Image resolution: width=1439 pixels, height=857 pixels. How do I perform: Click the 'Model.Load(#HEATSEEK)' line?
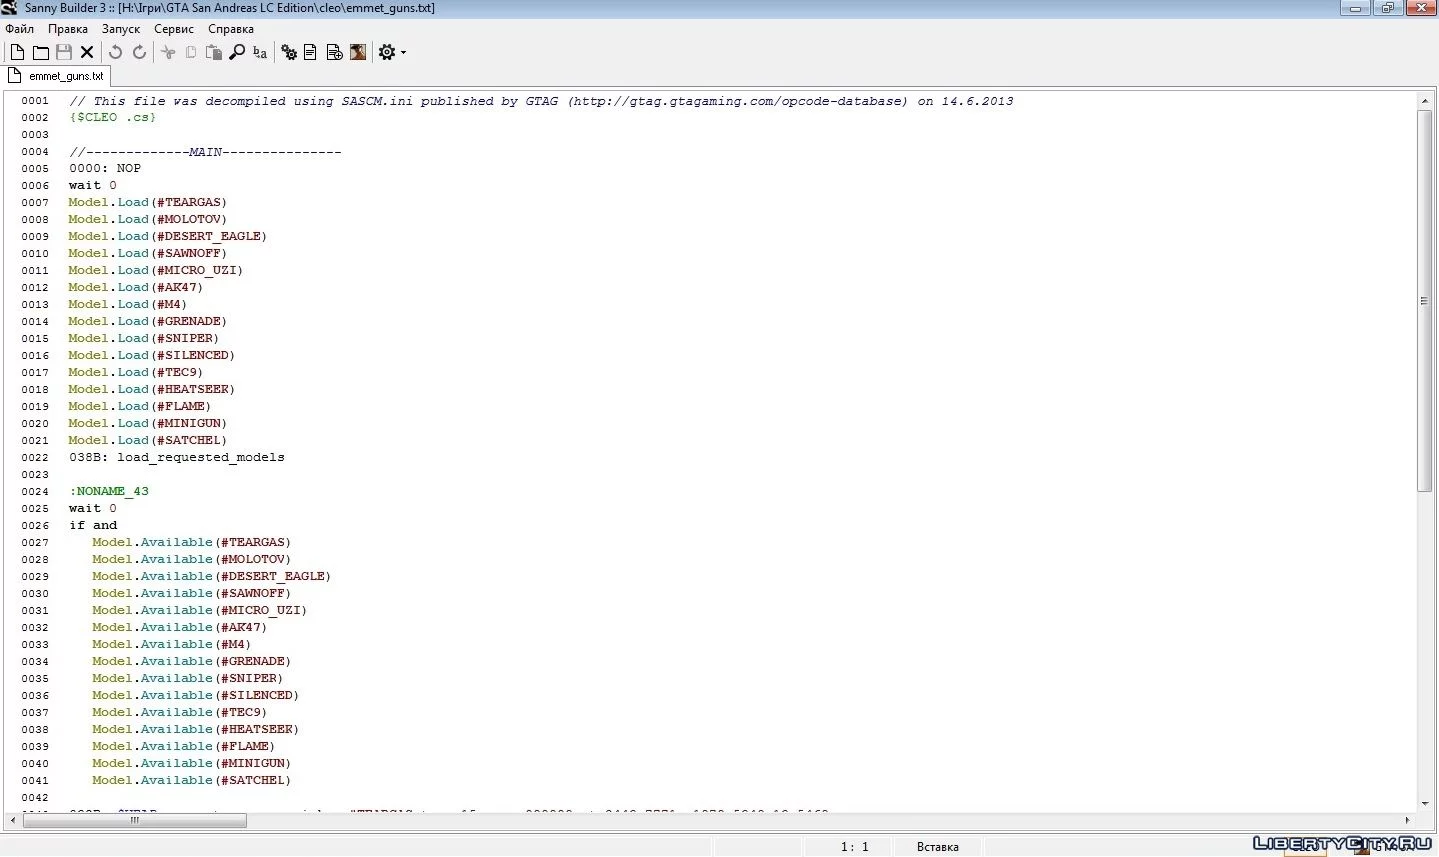152,390
